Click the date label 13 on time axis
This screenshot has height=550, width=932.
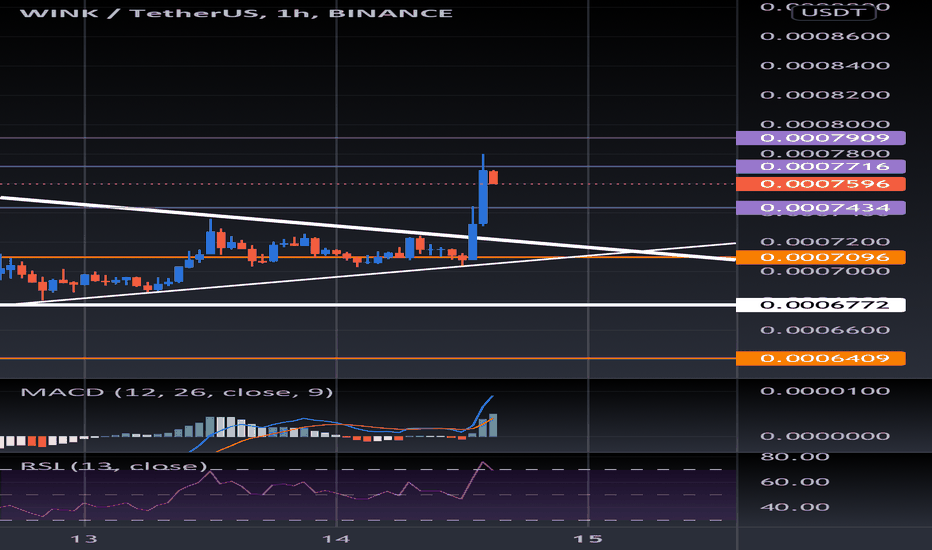click(x=84, y=539)
